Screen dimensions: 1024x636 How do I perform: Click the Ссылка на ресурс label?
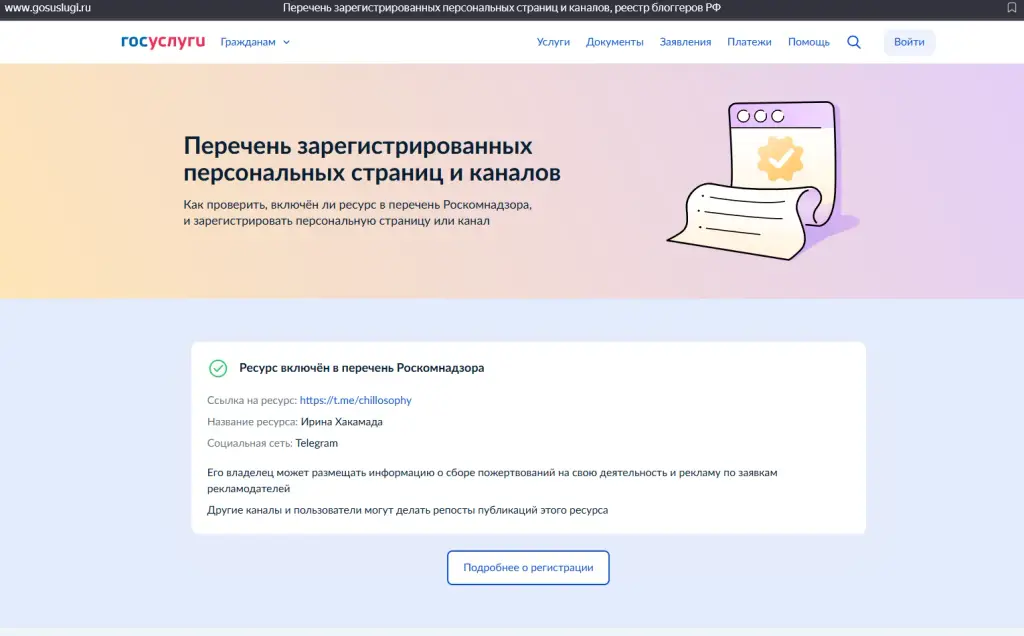coord(252,400)
